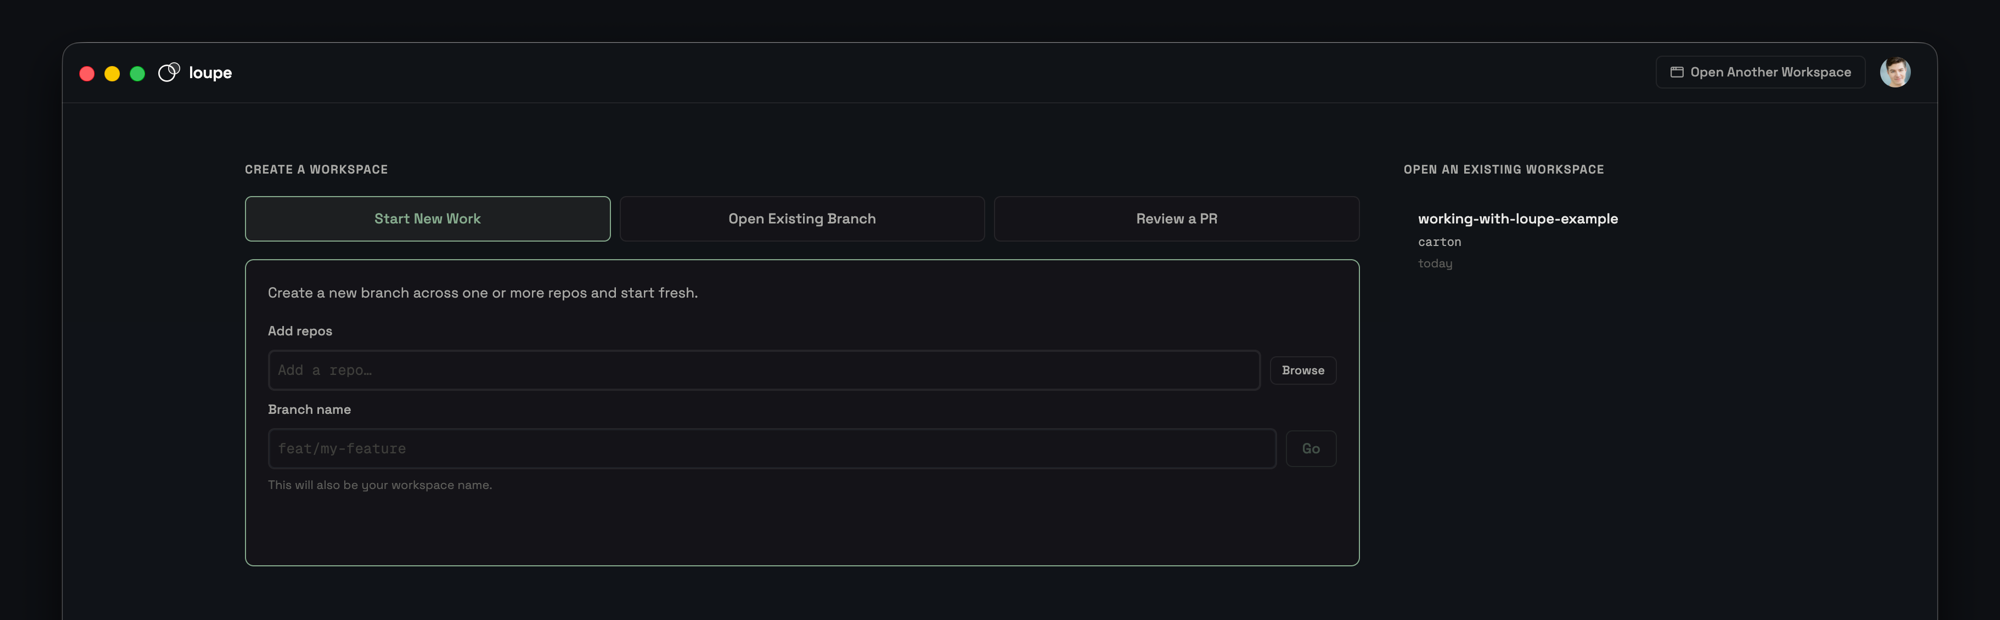Click 'This will also be your workspace name' hint

click(x=380, y=485)
